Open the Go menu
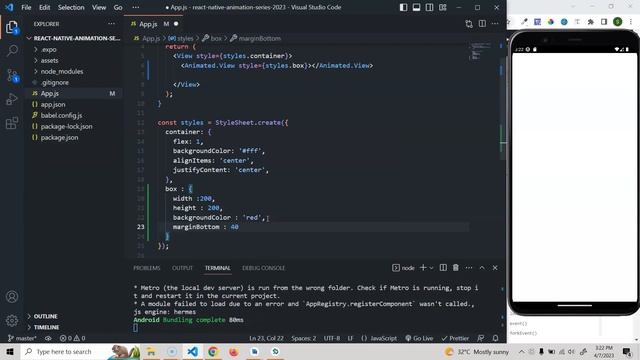Screen dimensions: 640x360 point(118,7)
